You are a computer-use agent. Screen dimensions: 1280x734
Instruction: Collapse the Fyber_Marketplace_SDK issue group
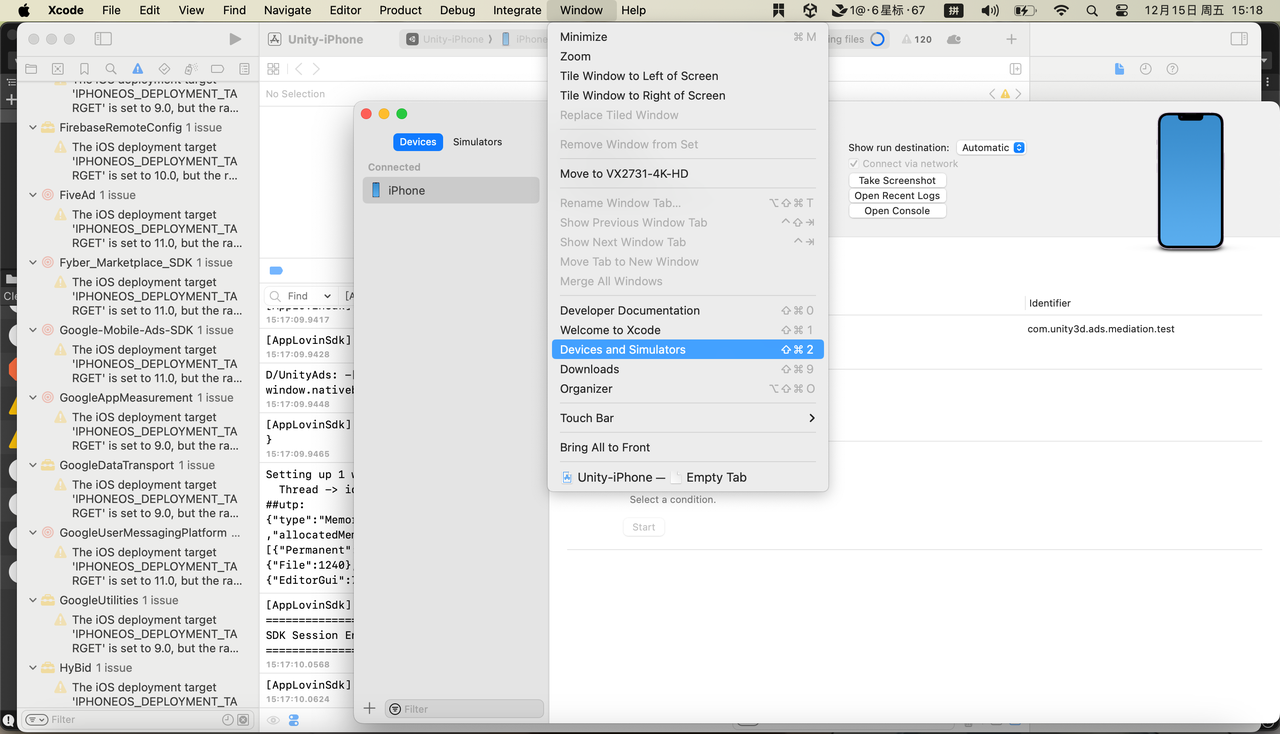point(33,263)
